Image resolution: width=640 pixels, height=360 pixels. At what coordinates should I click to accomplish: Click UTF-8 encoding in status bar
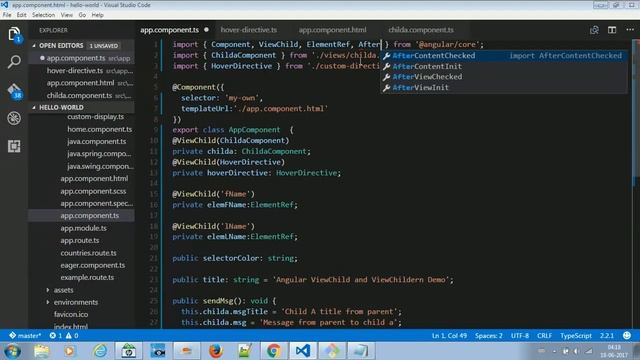520,336
